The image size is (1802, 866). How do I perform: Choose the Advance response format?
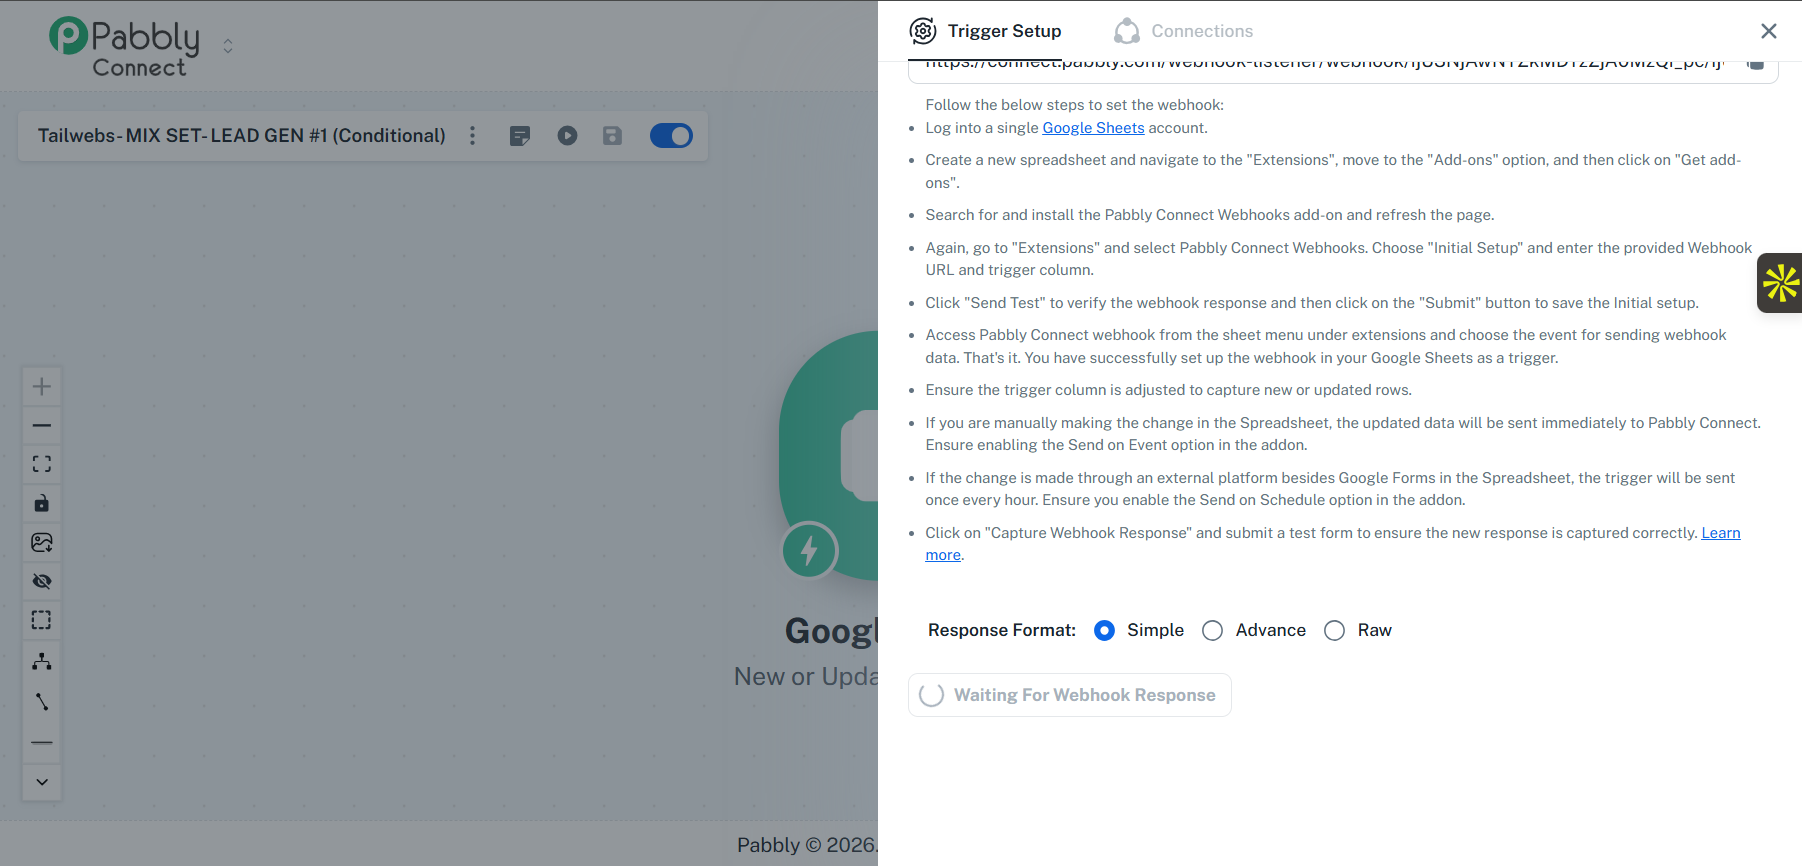[1212, 631]
